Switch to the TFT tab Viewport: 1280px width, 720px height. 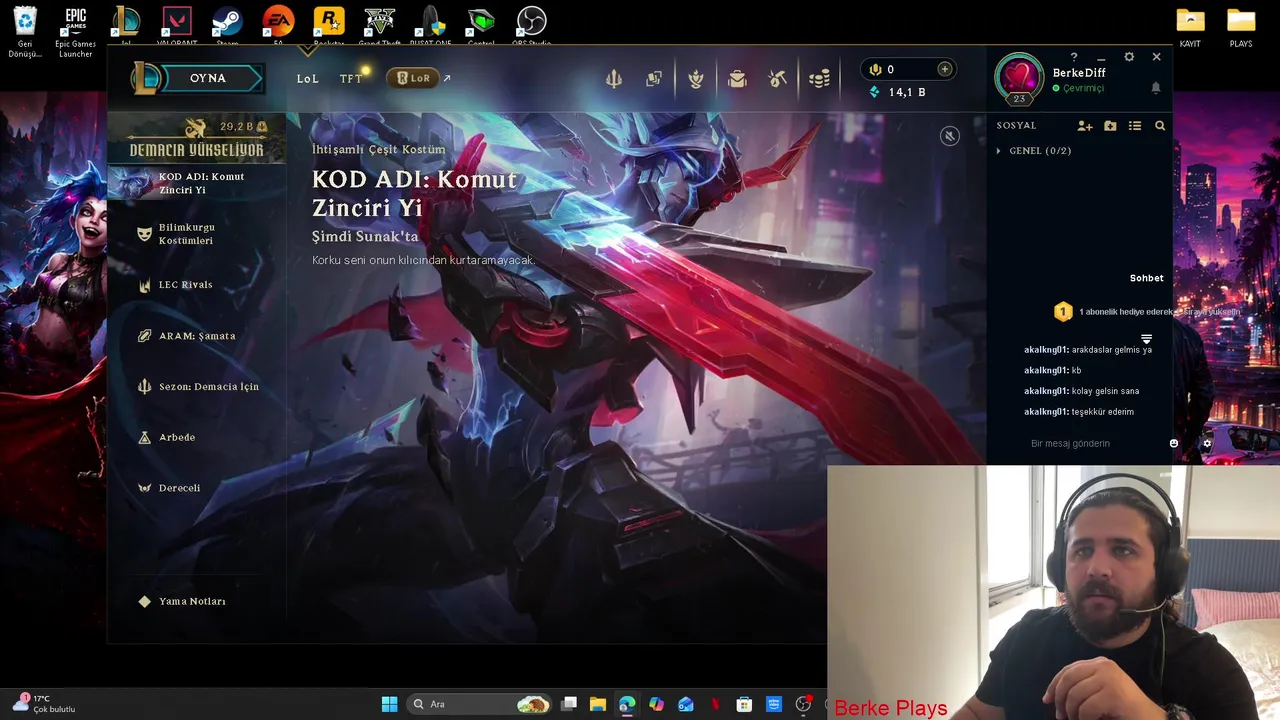tap(351, 78)
